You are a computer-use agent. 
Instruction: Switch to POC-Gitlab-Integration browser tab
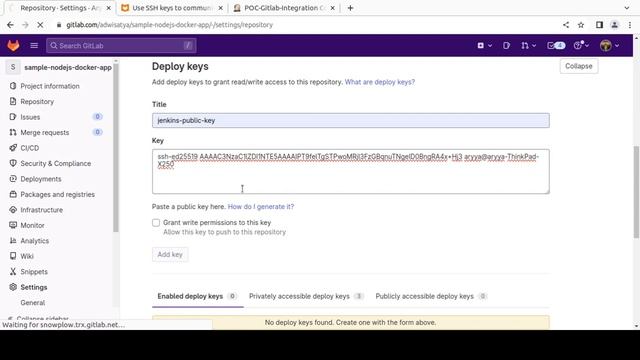(x=284, y=8)
